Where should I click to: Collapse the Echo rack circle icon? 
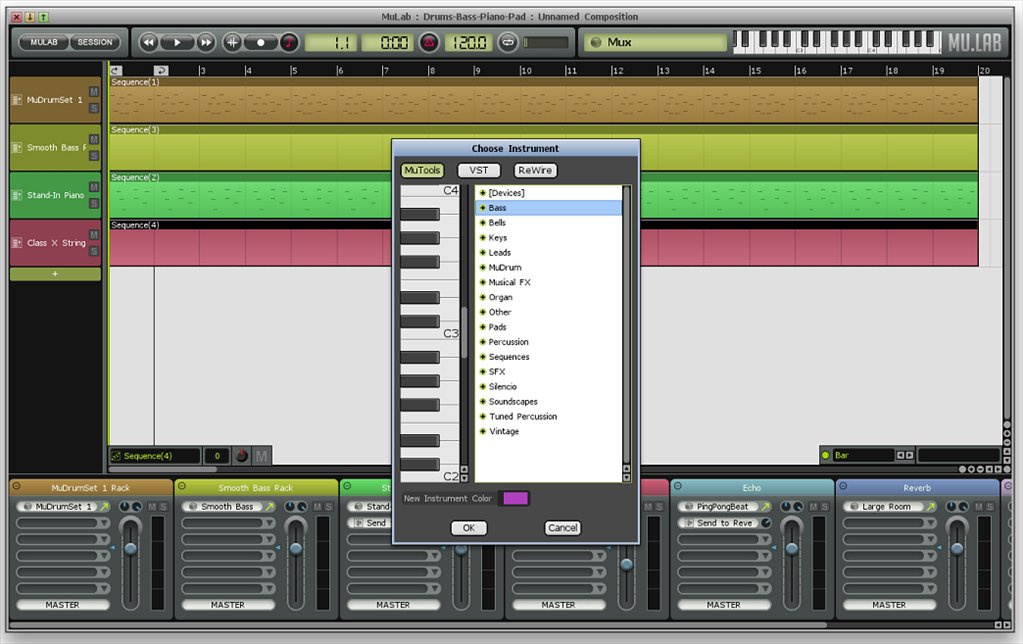click(678, 486)
